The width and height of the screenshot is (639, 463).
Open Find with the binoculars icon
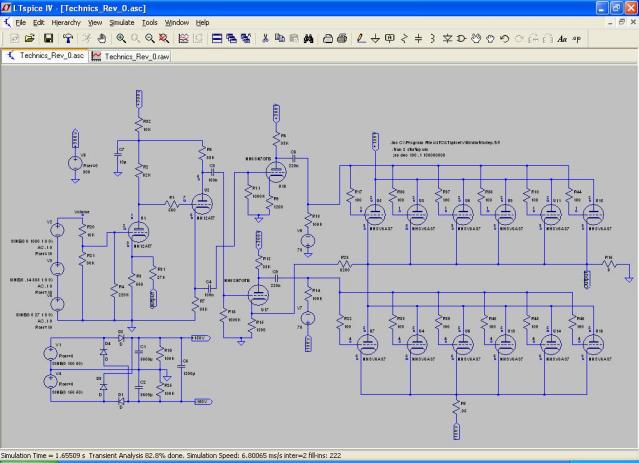[x=308, y=39]
